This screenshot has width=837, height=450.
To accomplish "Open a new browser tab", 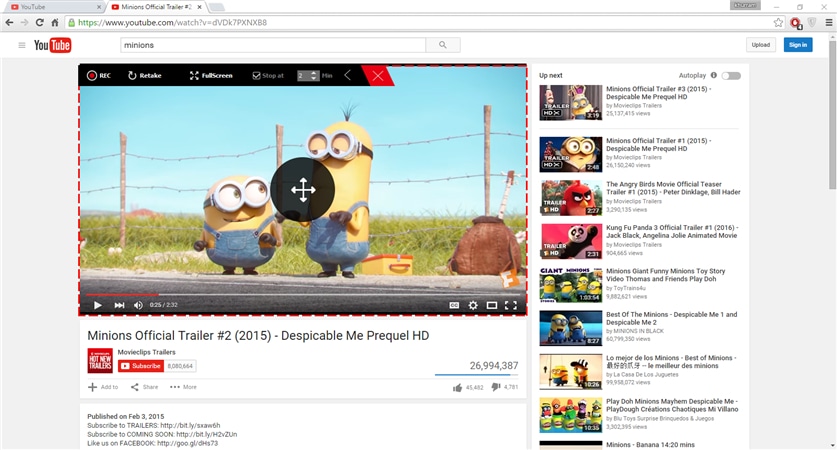I will [x=216, y=7].
